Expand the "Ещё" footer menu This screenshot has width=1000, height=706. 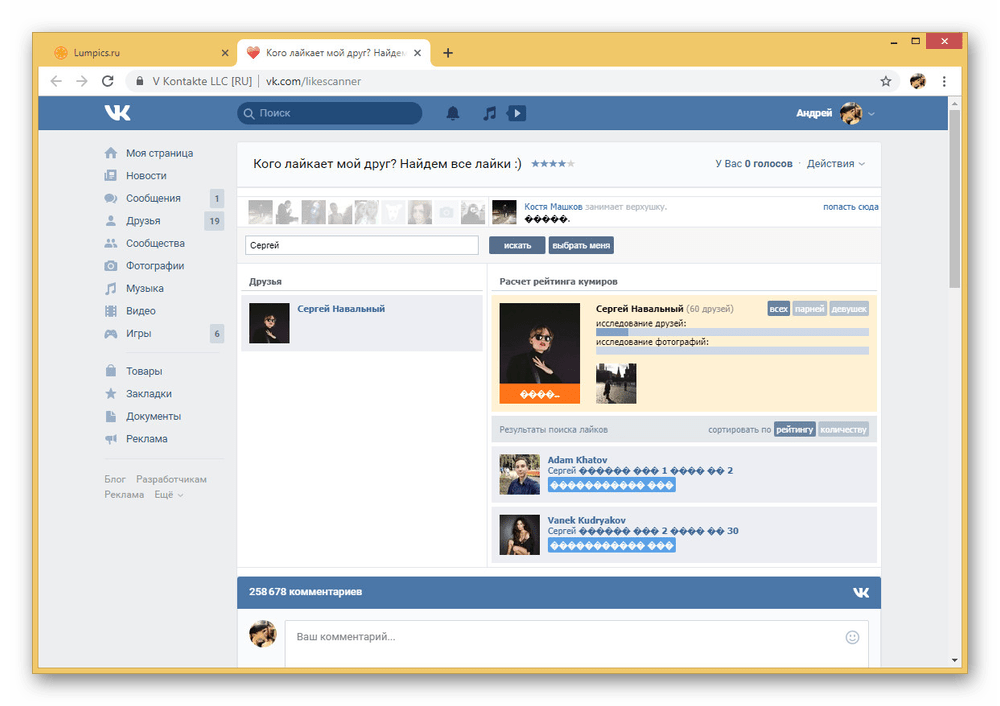pyautogui.click(x=169, y=495)
